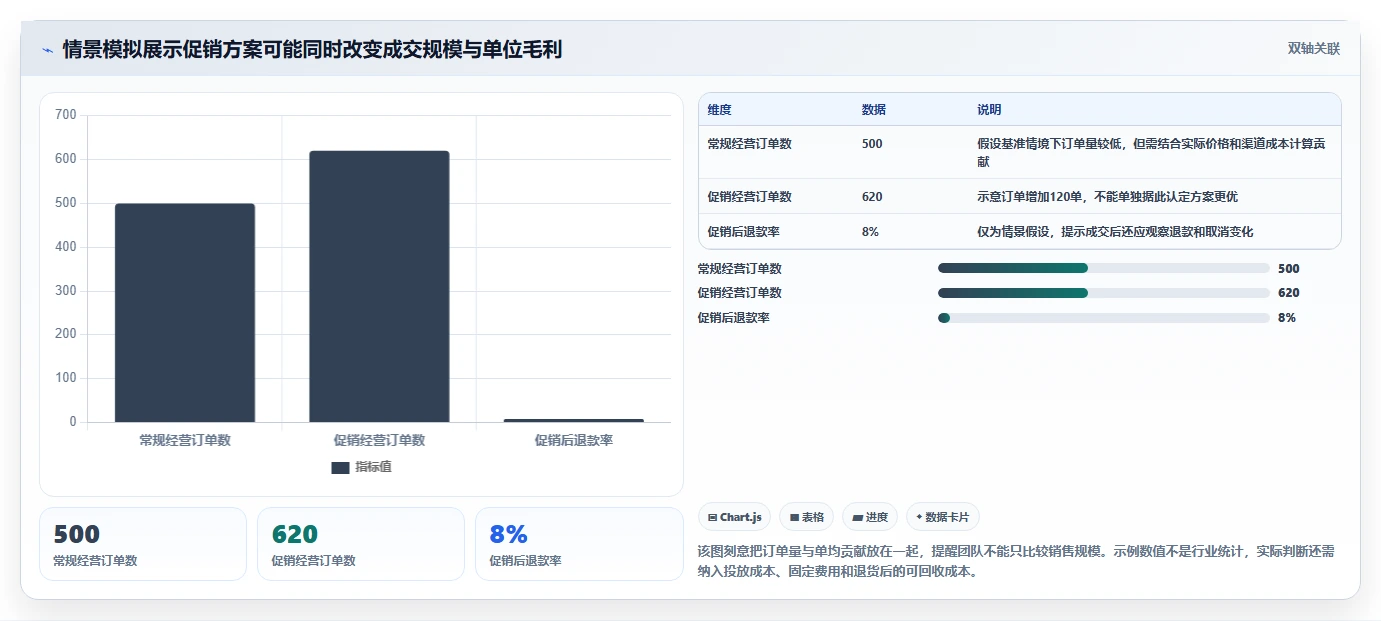Click the 促销后退款率 progress bar
The image size is (1381, 621).
[x=1104, y=318]
